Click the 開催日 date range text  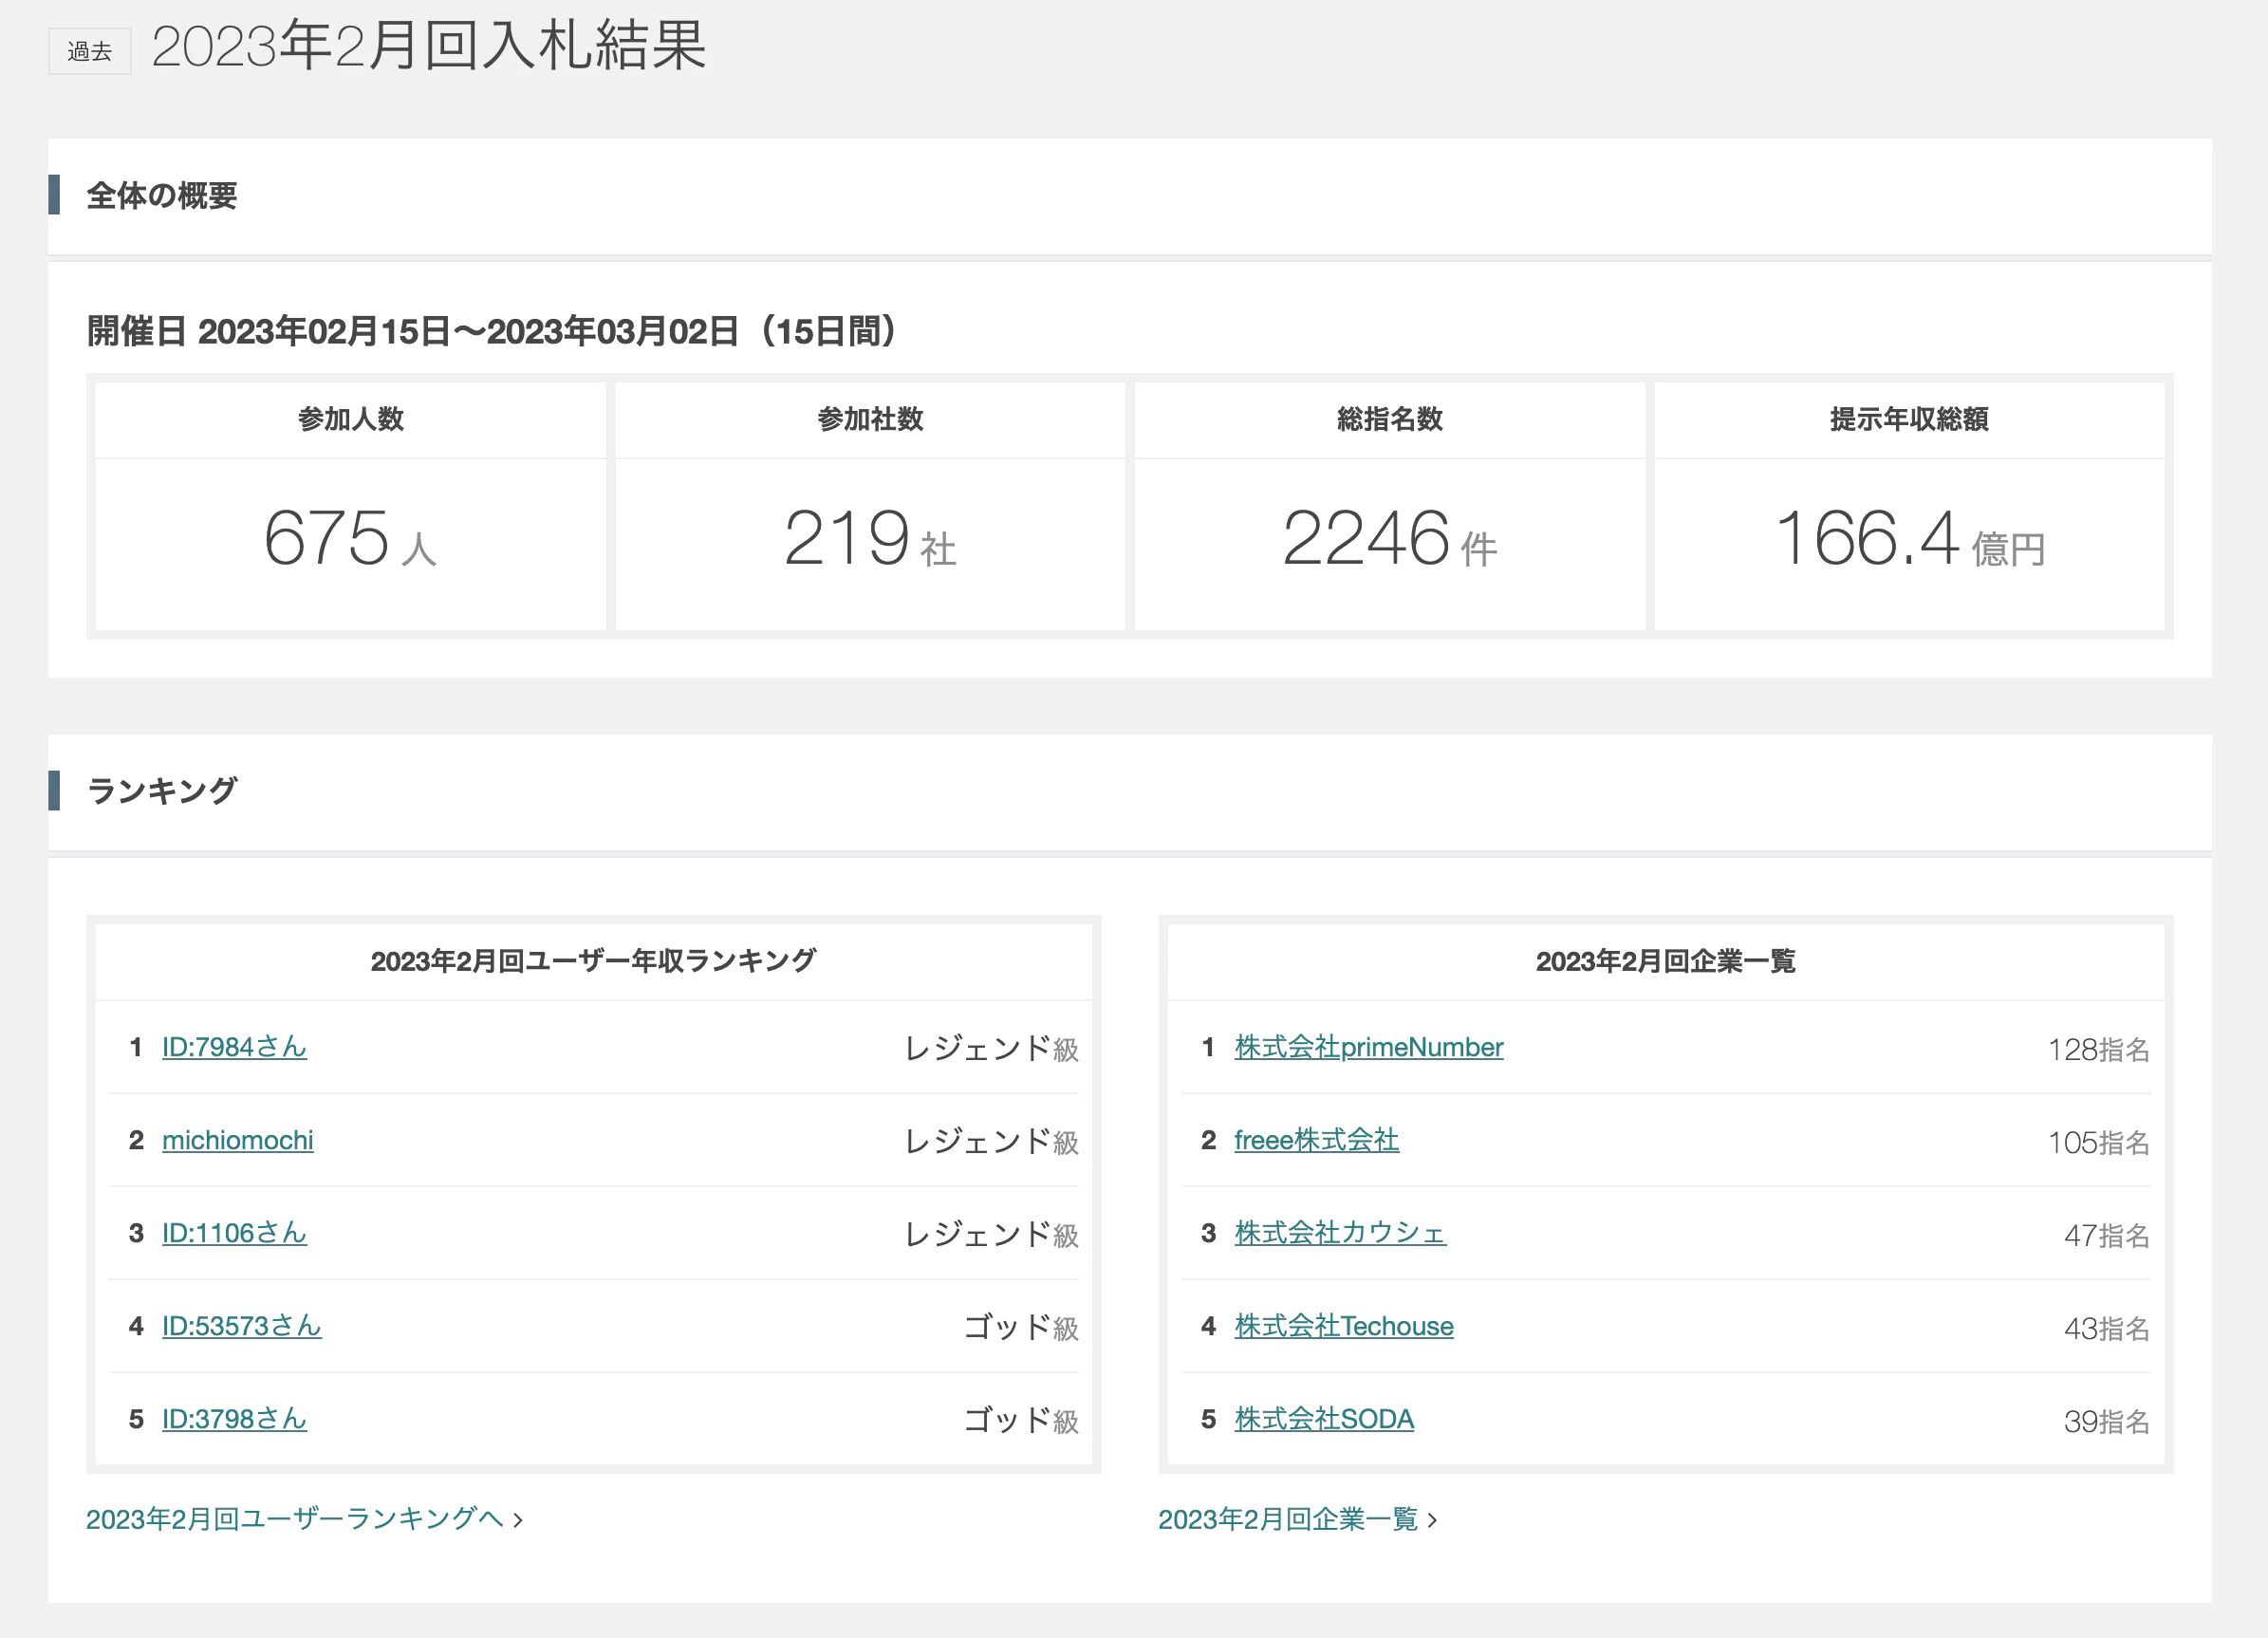click(x=492, y=331)
